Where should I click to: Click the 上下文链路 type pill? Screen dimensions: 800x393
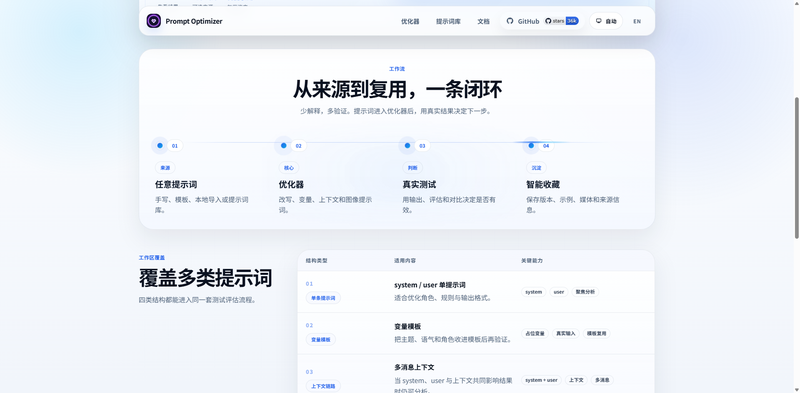(323, 386)
